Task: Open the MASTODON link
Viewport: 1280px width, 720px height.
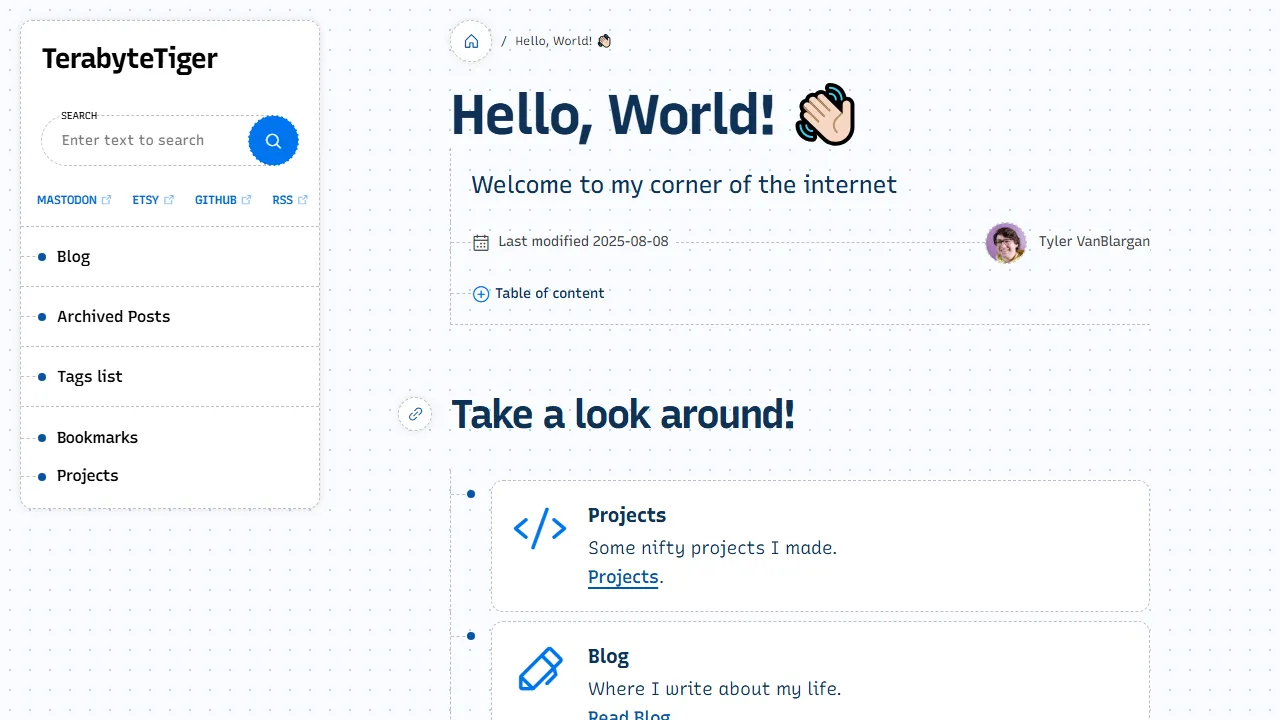Action: pyautogui.click(x=66, y=199)
